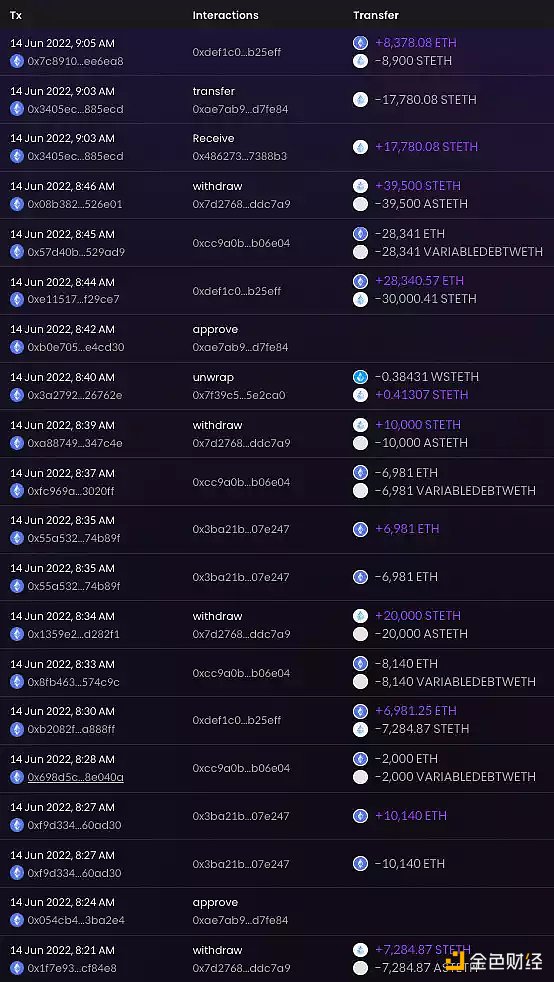Click token icon beside -28,341 VARIABLEDEBTWETH
The image size is (554, 982).
coord(360,252)
